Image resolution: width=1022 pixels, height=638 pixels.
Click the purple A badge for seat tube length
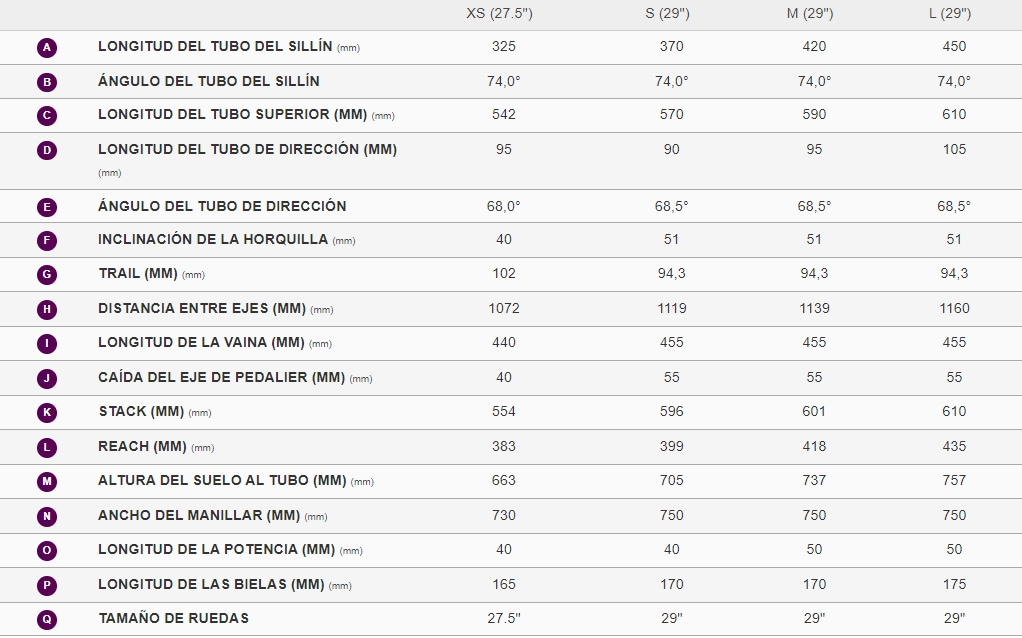(47, 48)
